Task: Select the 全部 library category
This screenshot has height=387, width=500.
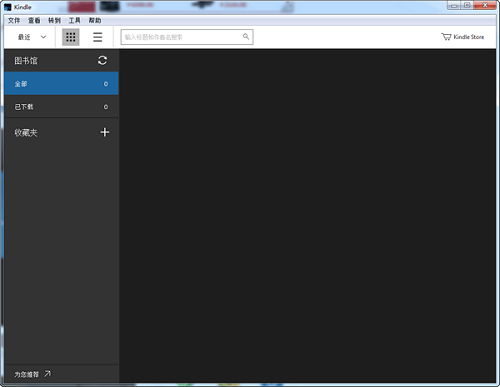Action: [61, 84]
